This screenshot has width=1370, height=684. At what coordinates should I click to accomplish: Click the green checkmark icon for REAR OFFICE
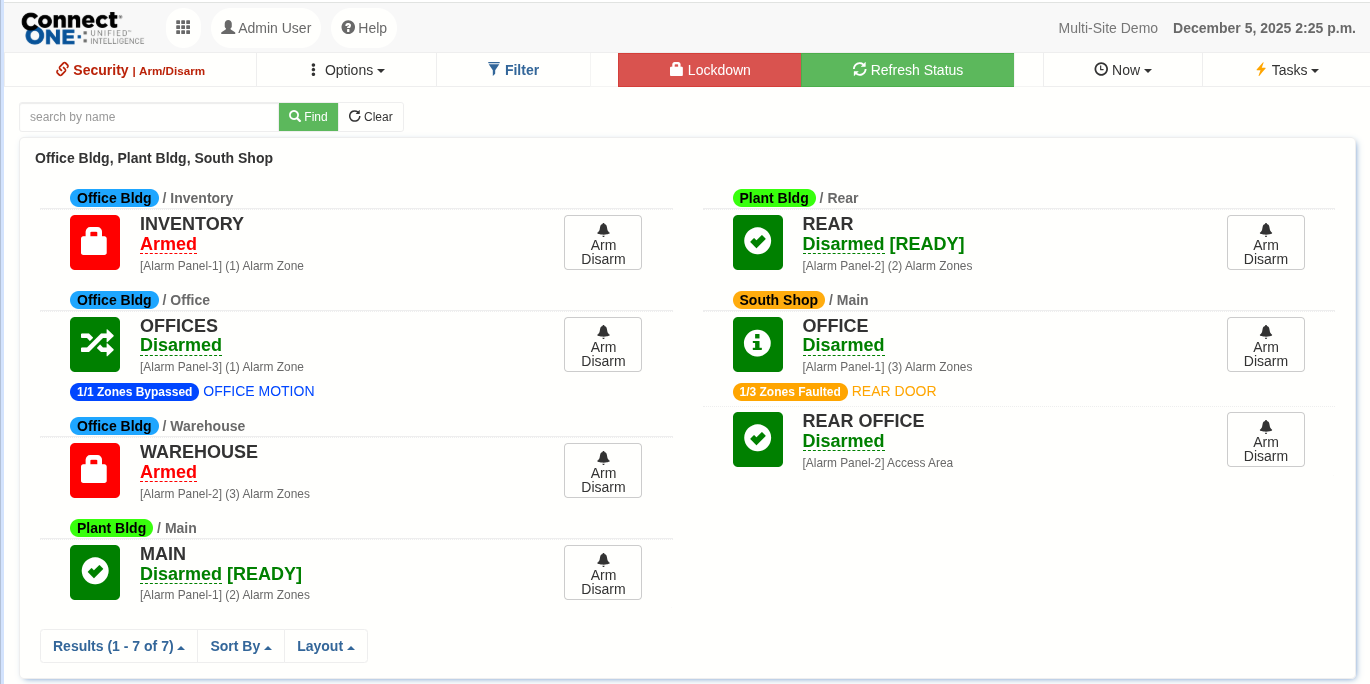tap(757, 439)
